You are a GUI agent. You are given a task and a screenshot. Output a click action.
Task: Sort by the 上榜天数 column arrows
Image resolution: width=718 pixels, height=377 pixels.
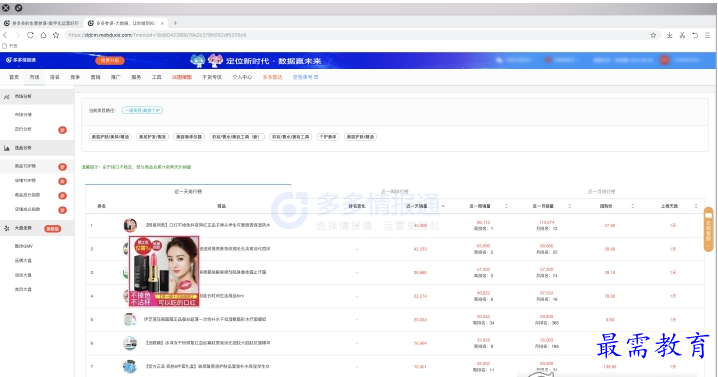(696, 206)
